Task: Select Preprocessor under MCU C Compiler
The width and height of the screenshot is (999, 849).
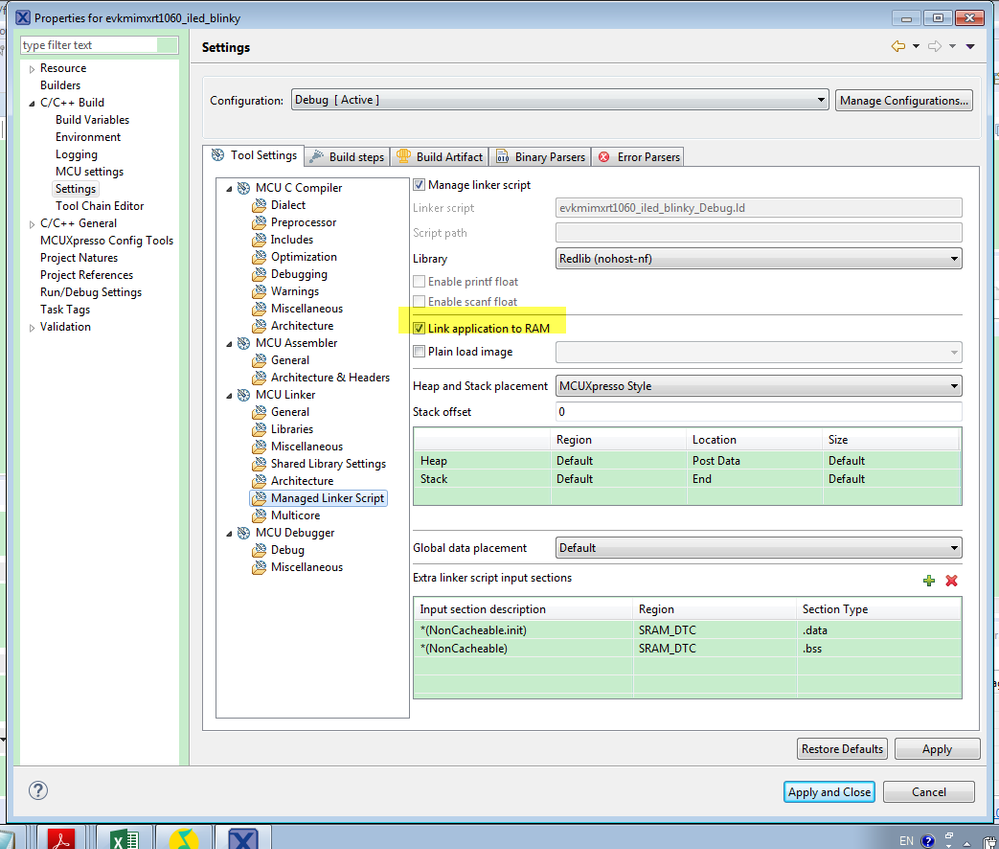Action: 303,222
